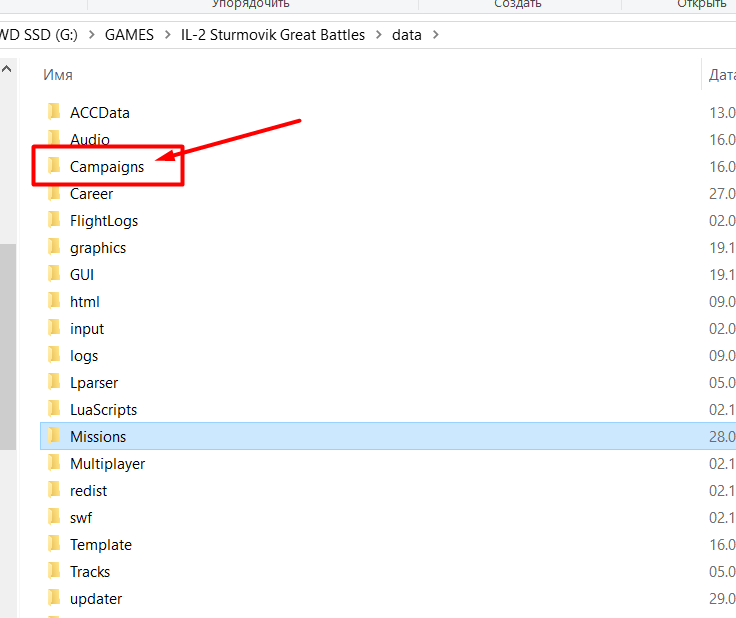Select the Tracks folder name
The height and width of the screenshot is (618, 736).
point(90,572)
